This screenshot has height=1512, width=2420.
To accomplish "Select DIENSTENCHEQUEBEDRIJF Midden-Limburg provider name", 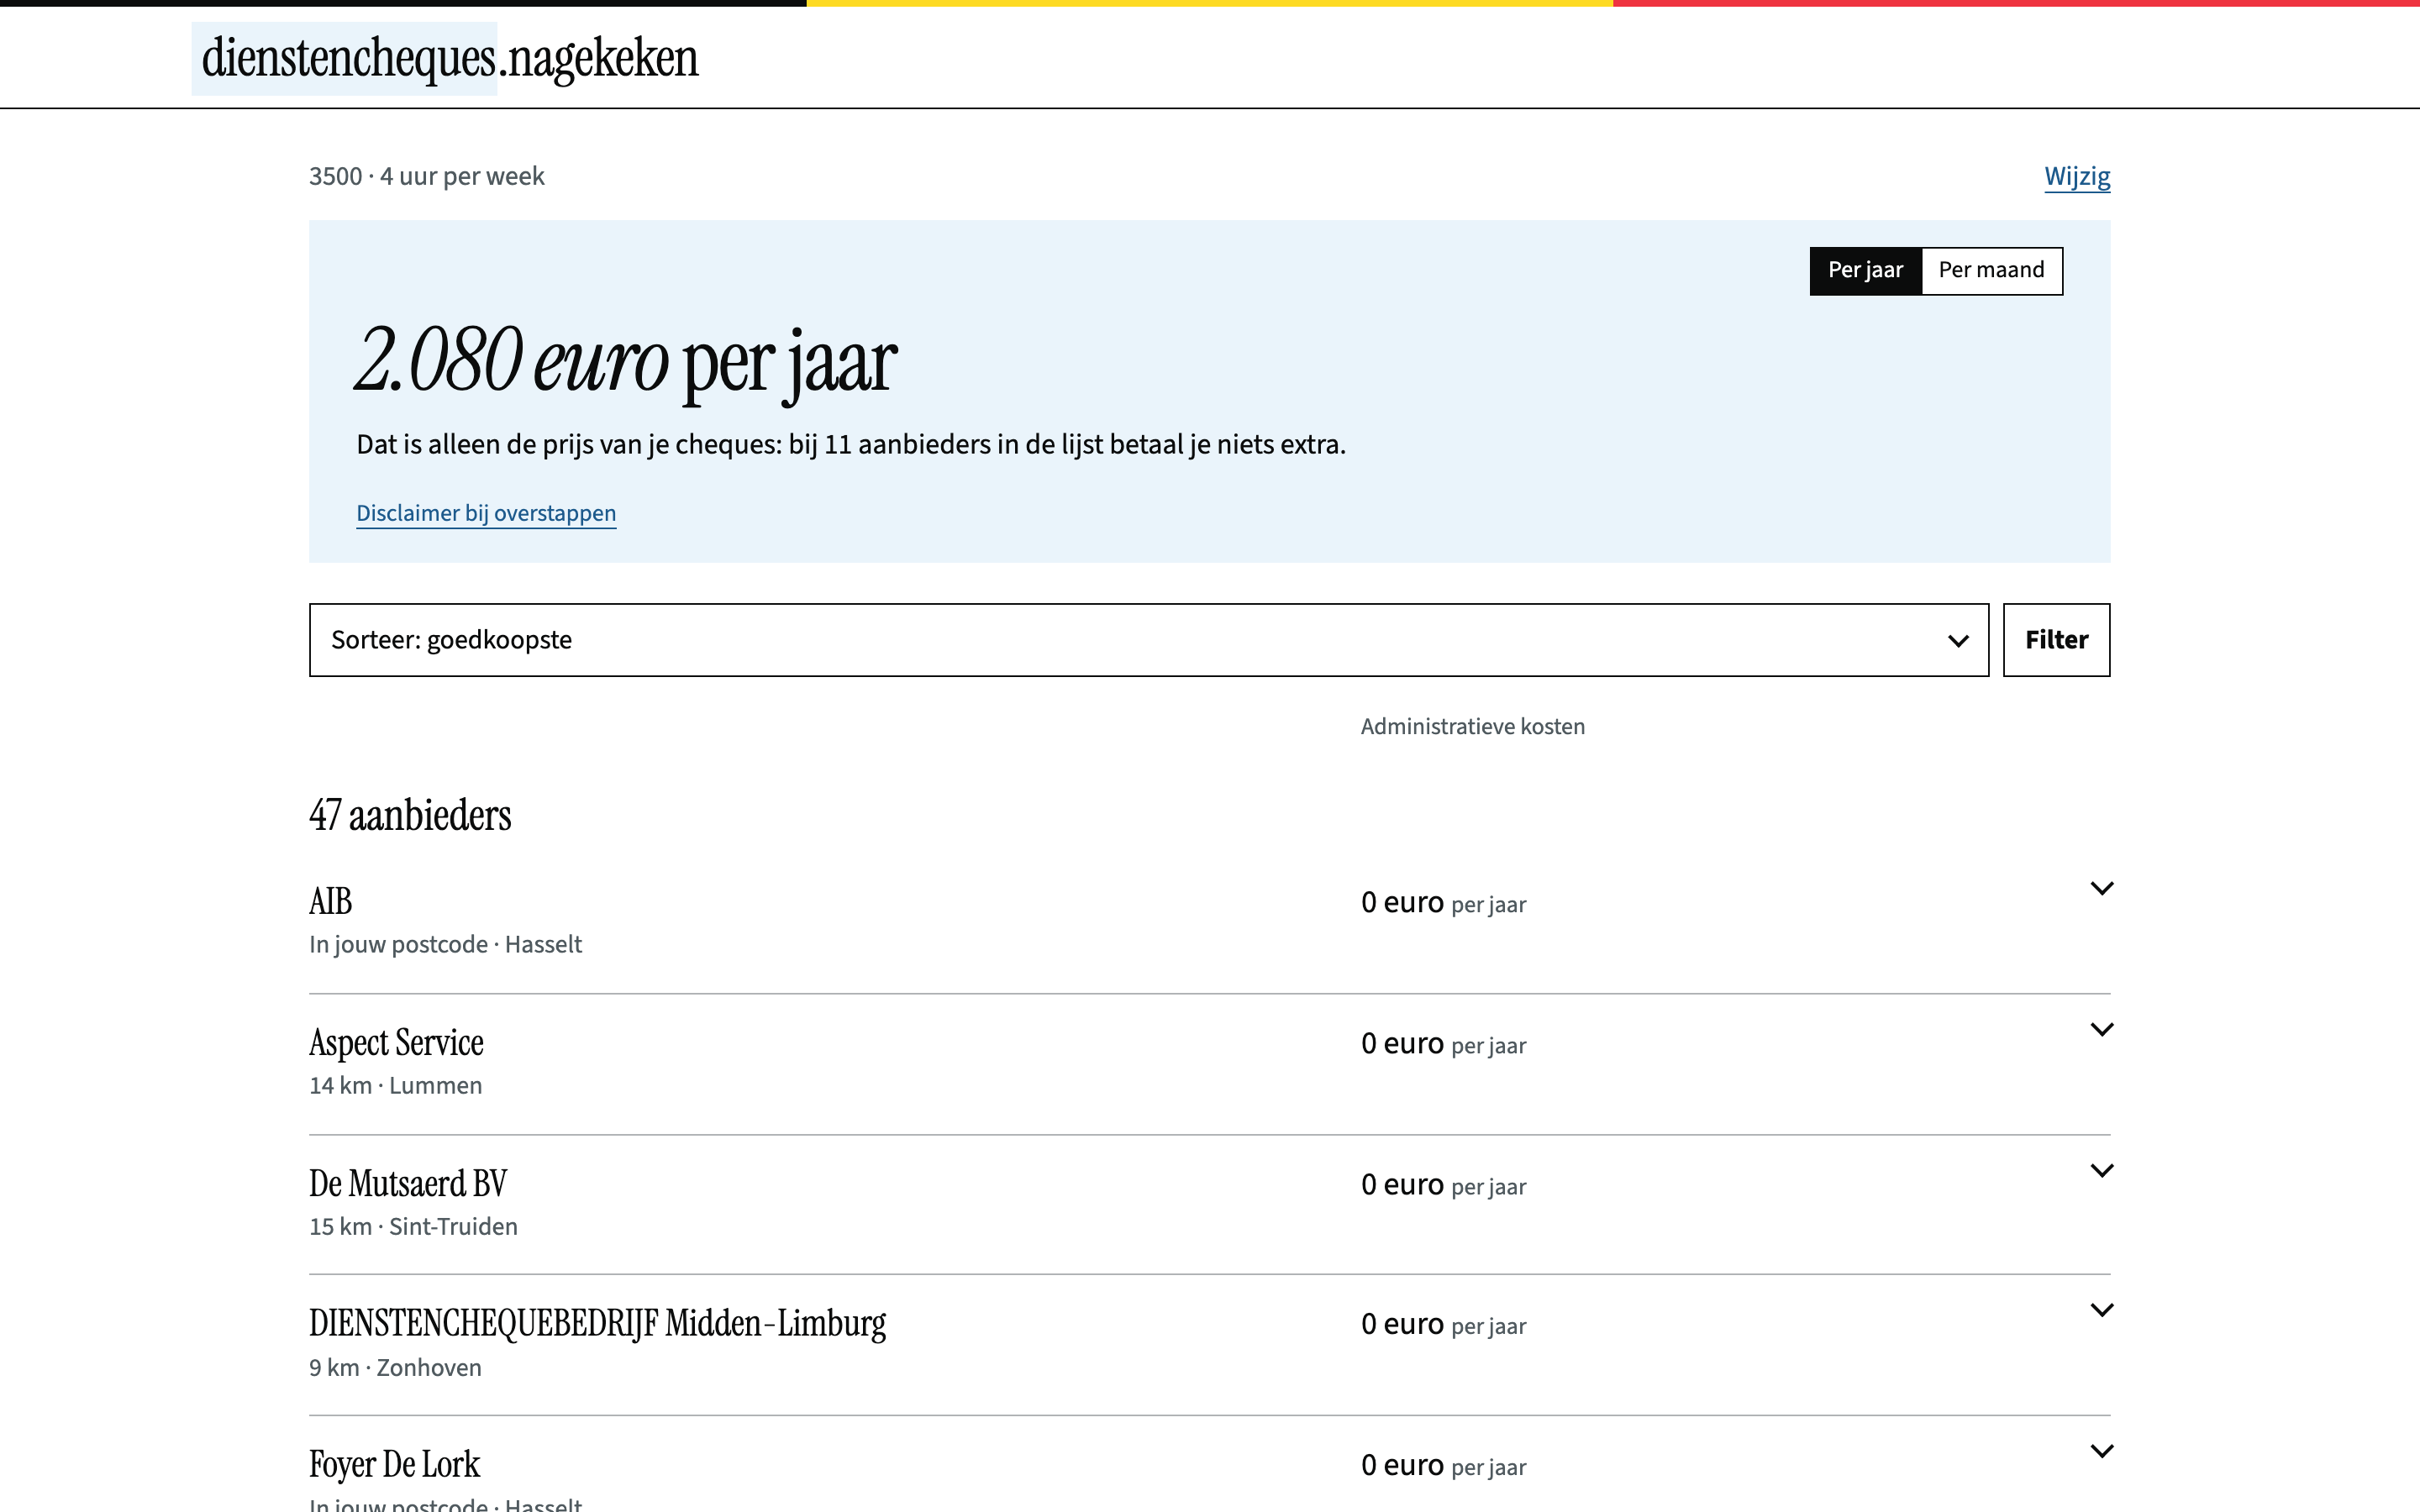I will coord(597,1323).
